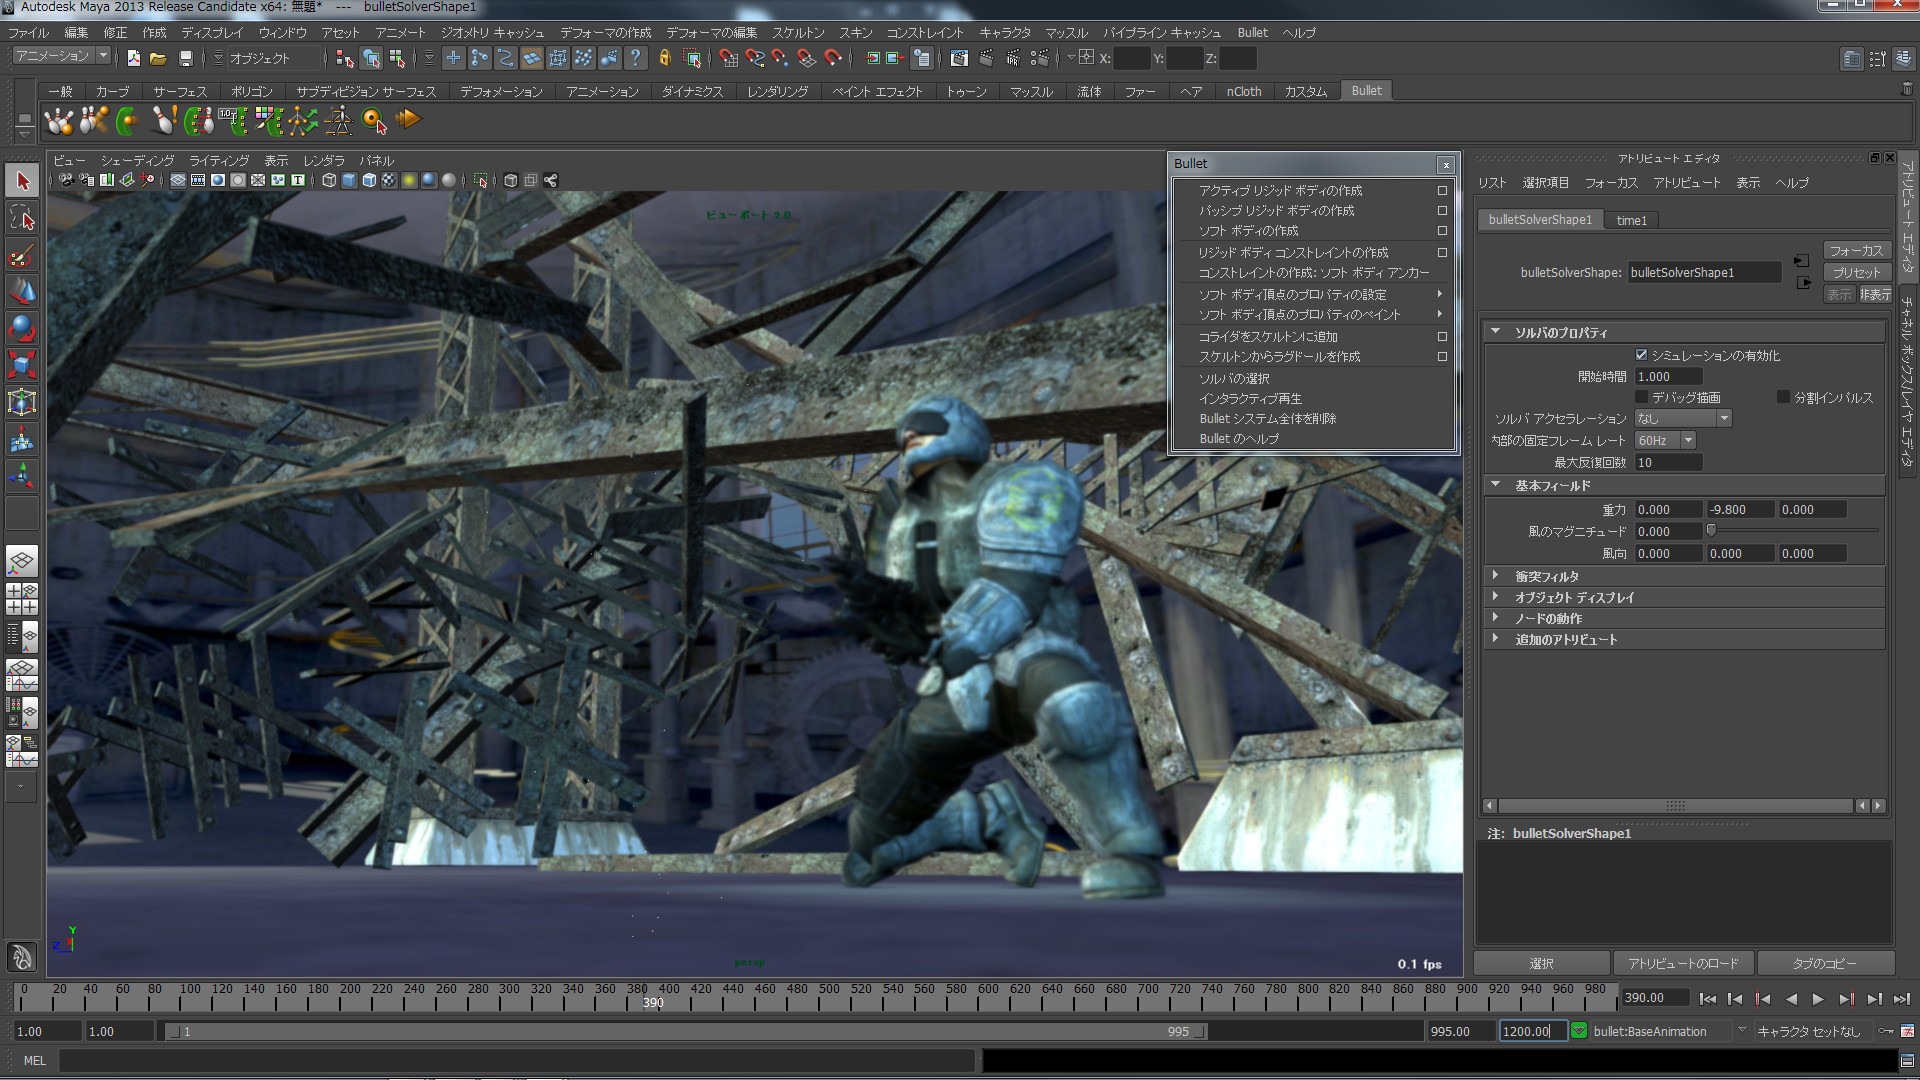Screen dimensions: 1920x1080
Task: Choose ソルバの選択 in Bullet menu
Action: click(1234, 379)
